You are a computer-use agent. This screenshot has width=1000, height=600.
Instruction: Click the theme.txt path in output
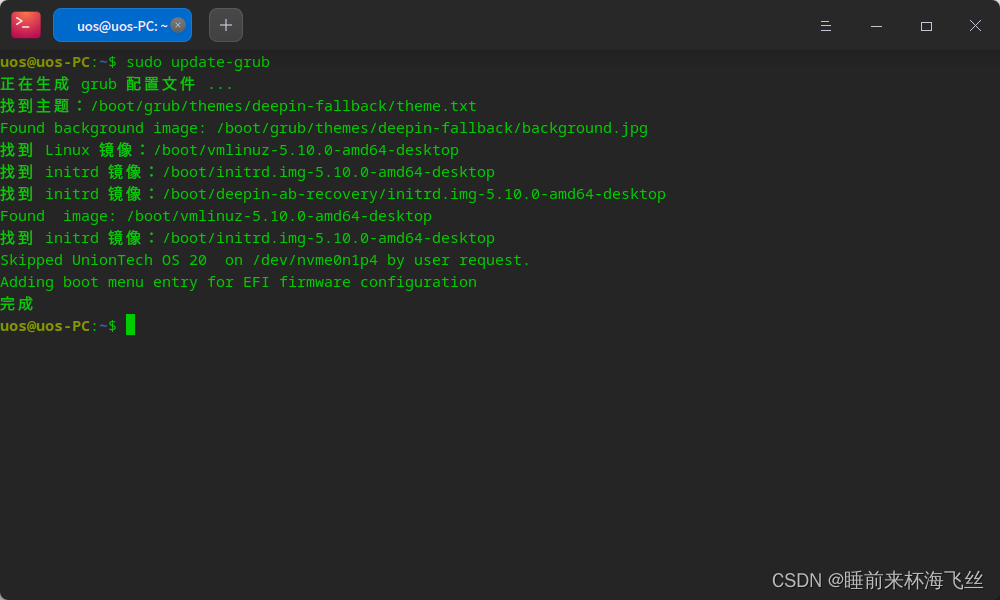tap(284, 106)
